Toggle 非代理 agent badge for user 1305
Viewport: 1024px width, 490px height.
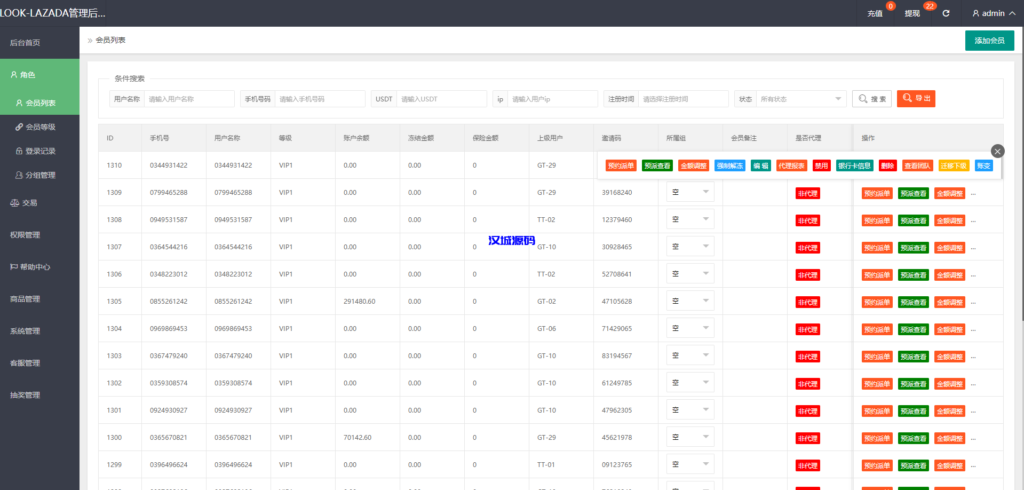(x=808, y=301)
